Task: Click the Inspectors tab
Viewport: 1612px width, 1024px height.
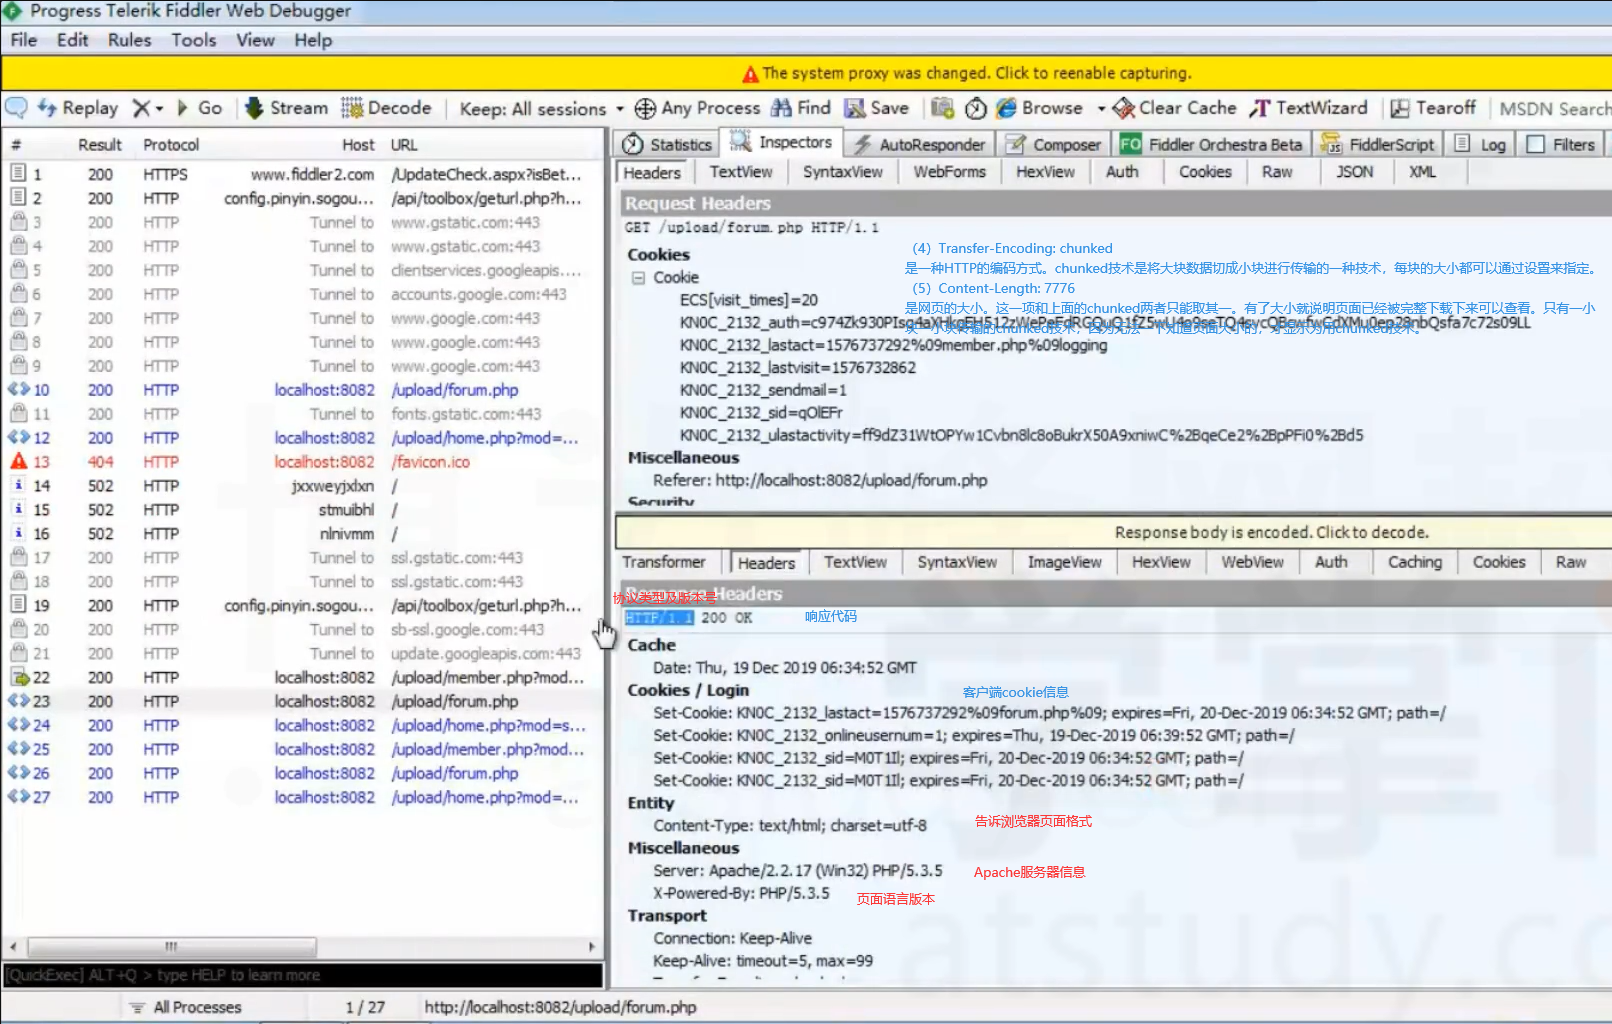Action: pyautogui.click(x=783, y=142)
